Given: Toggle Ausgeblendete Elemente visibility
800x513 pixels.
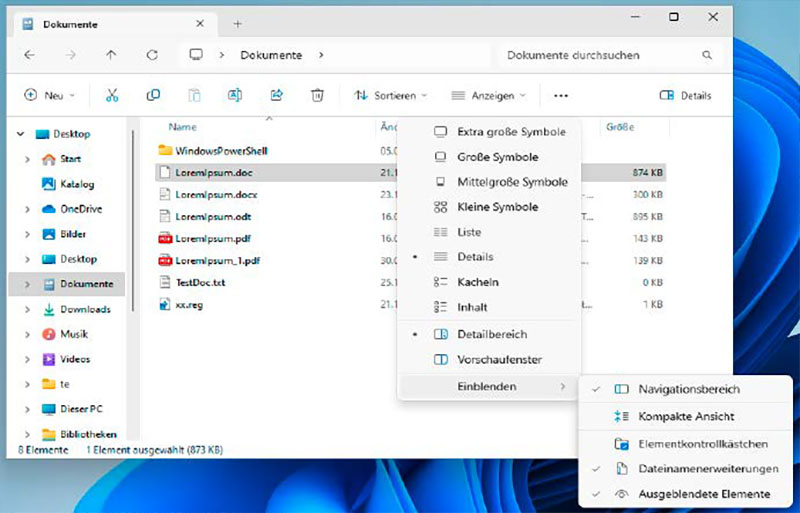Looking at the screenshot, I should pyautogui.click(x=685, y=494).
